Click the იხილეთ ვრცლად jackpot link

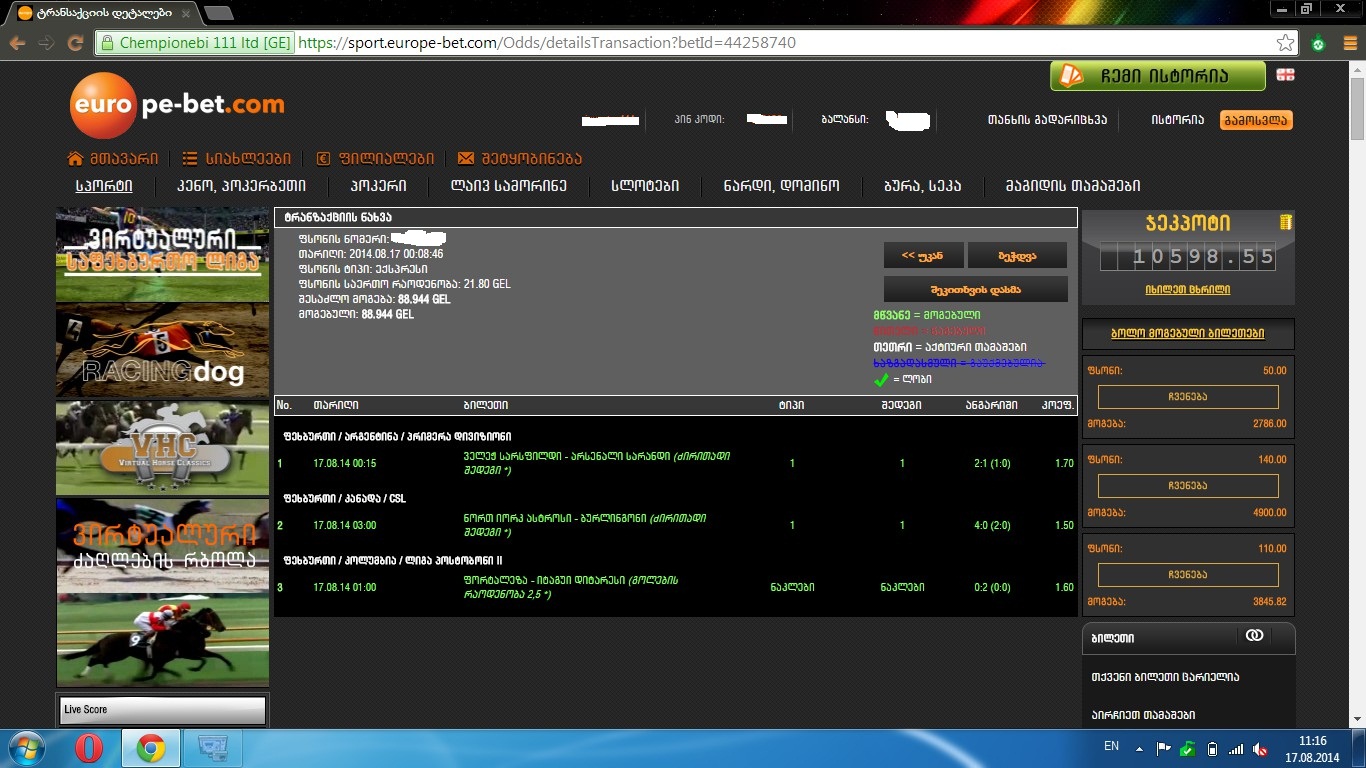(x=1187, y=289)
